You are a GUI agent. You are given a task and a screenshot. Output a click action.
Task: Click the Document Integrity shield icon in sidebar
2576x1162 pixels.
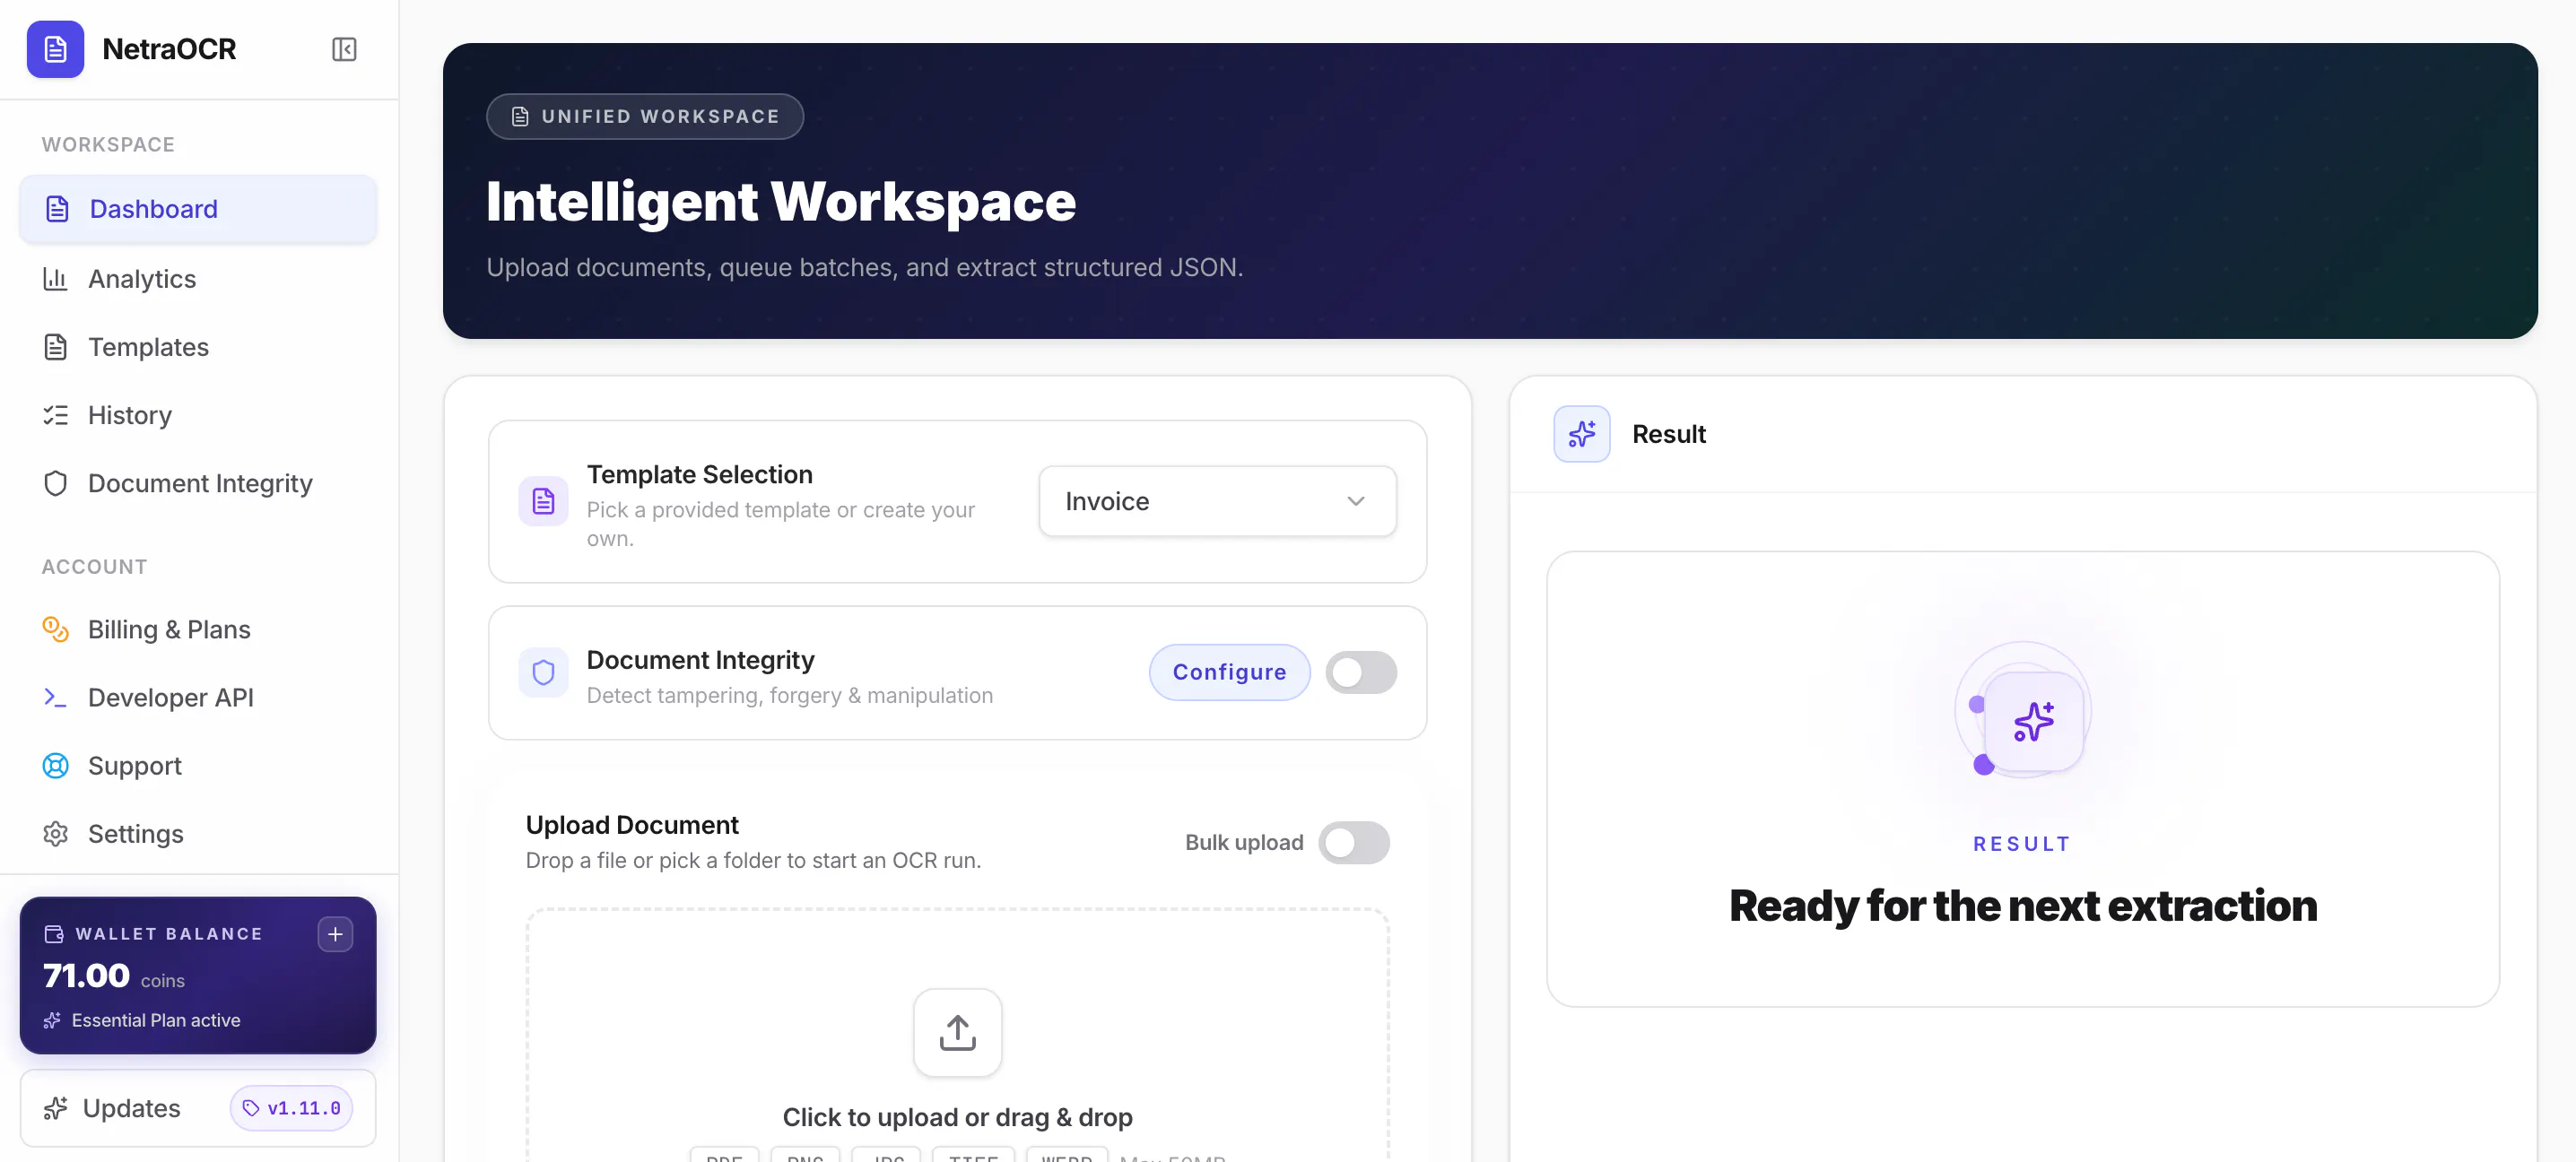56,483
